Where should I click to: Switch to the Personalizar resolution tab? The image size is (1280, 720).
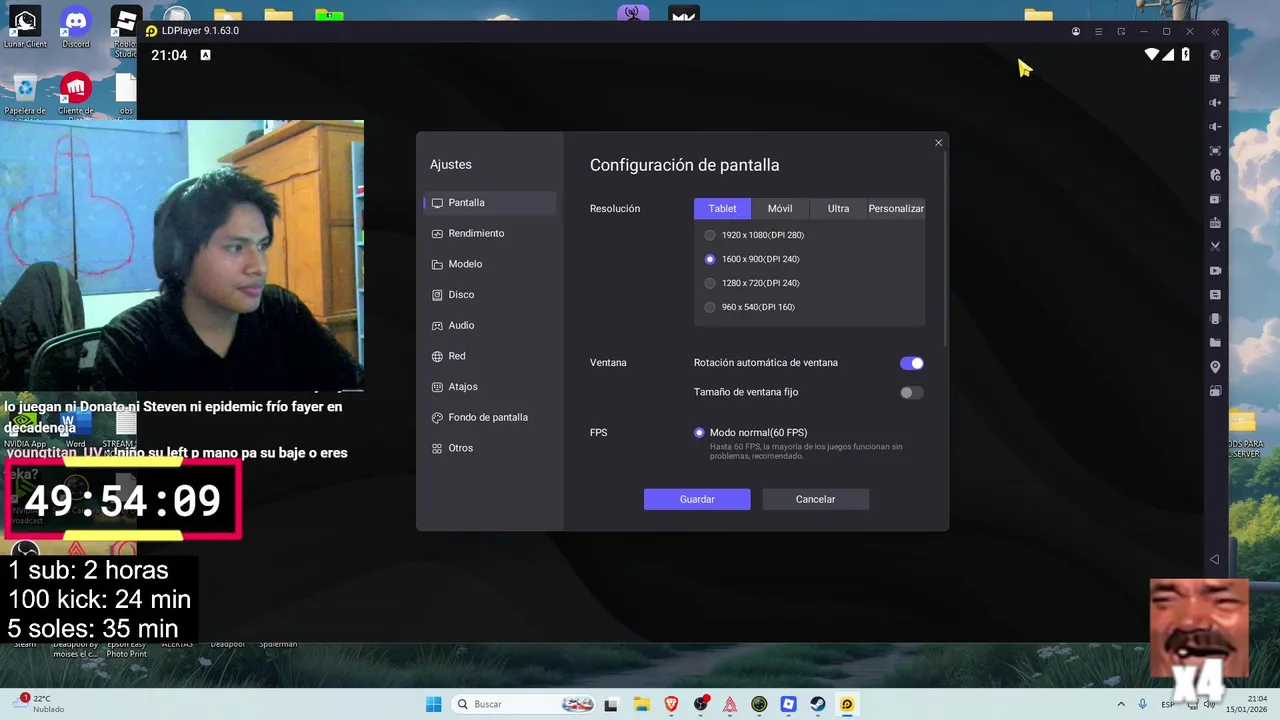tap(896, 208)
